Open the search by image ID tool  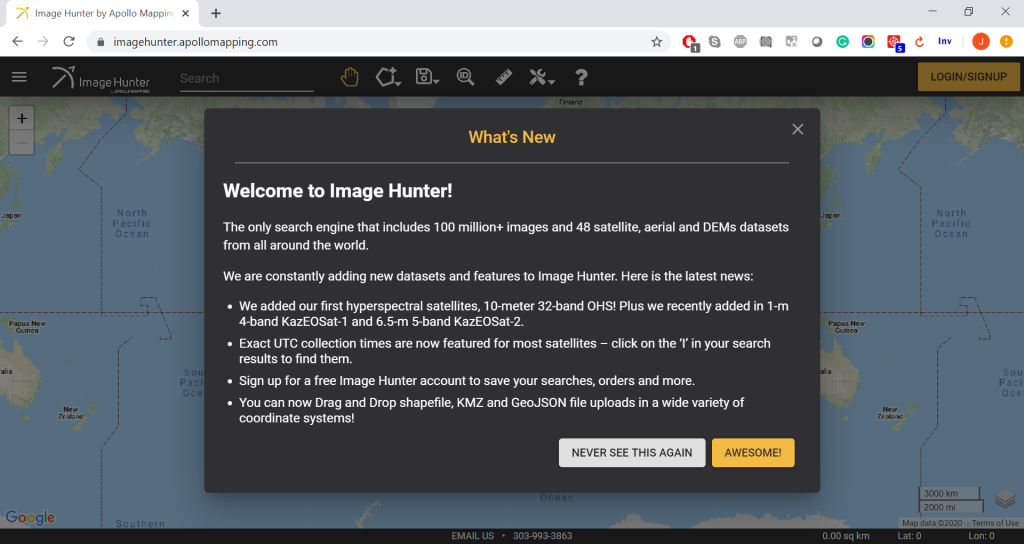(x=466, y=77)
